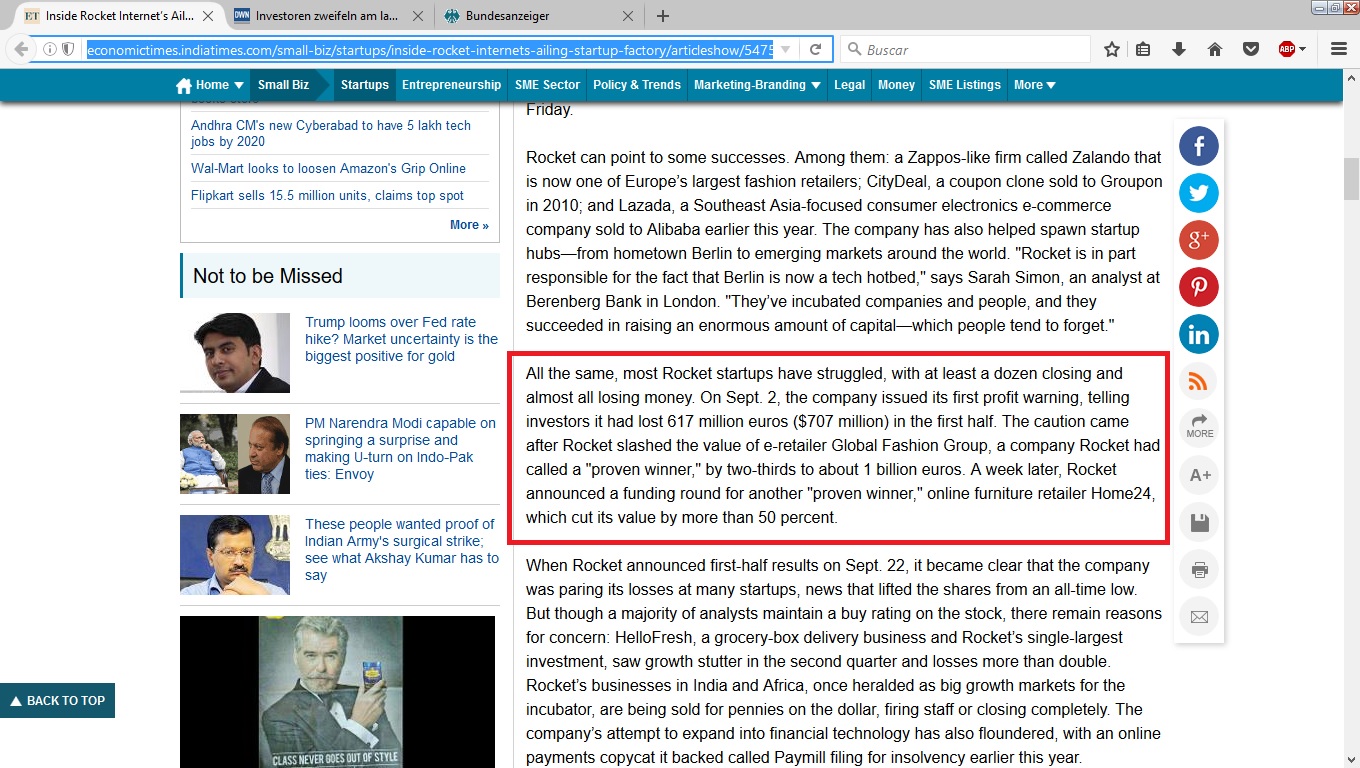1360x768 pixels.
Task: Close the Bundesanzeiger tab
Action: tap(628, 16)
